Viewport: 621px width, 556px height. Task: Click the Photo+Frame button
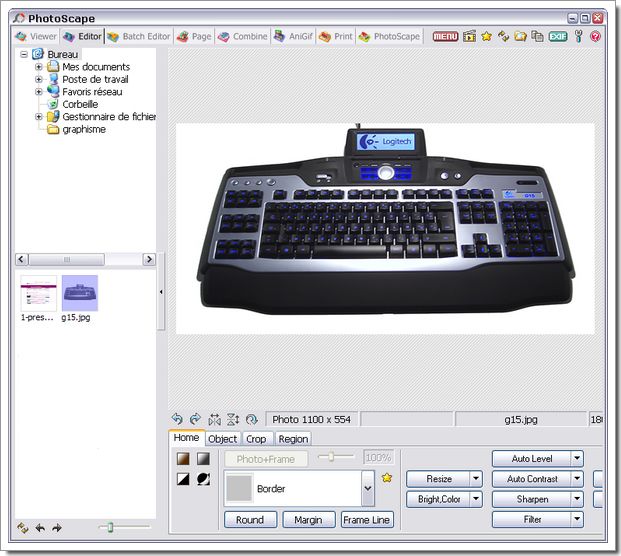pyautogui.click(x=266, y=459)
